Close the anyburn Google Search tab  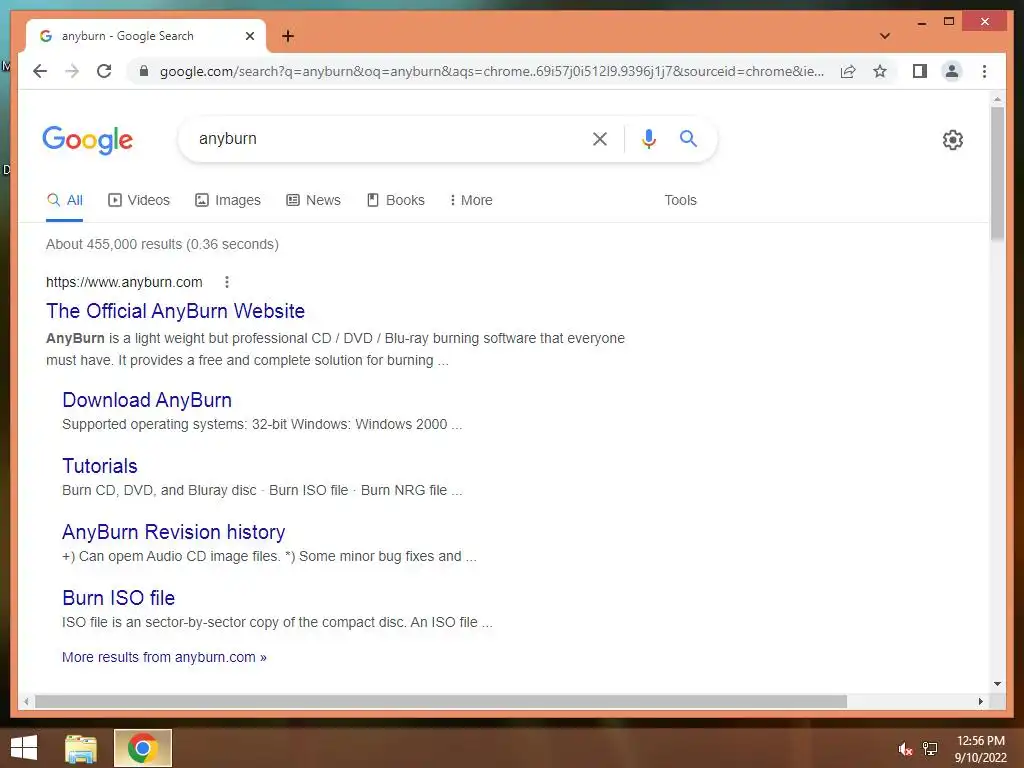tap(249, 36)
